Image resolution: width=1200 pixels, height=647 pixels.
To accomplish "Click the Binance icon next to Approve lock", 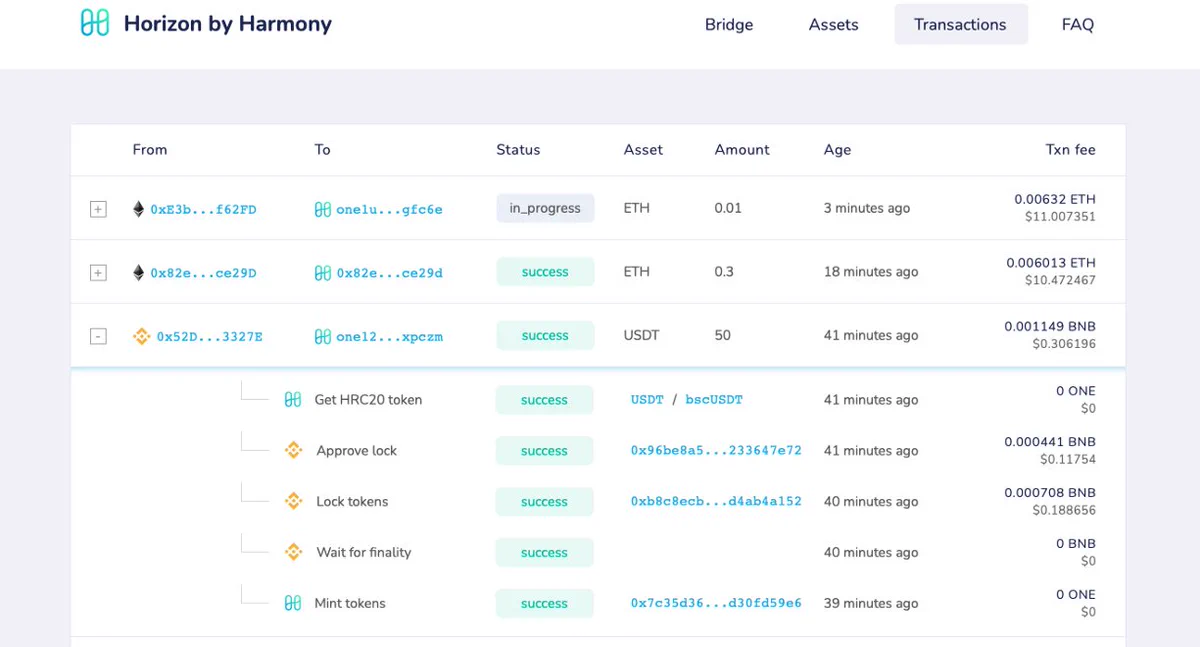I will pyautogui.click(x=293, y=451).
